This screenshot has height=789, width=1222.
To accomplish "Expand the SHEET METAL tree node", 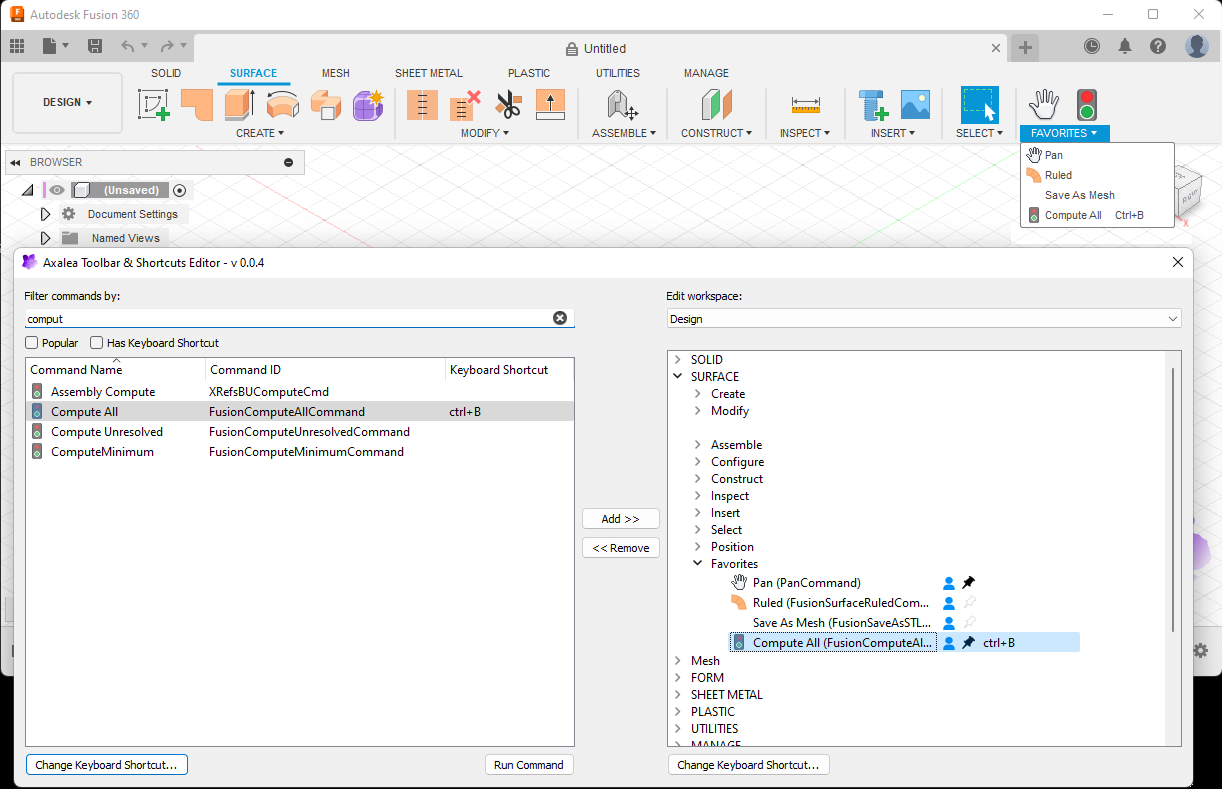I will click(x=677, y=695).
